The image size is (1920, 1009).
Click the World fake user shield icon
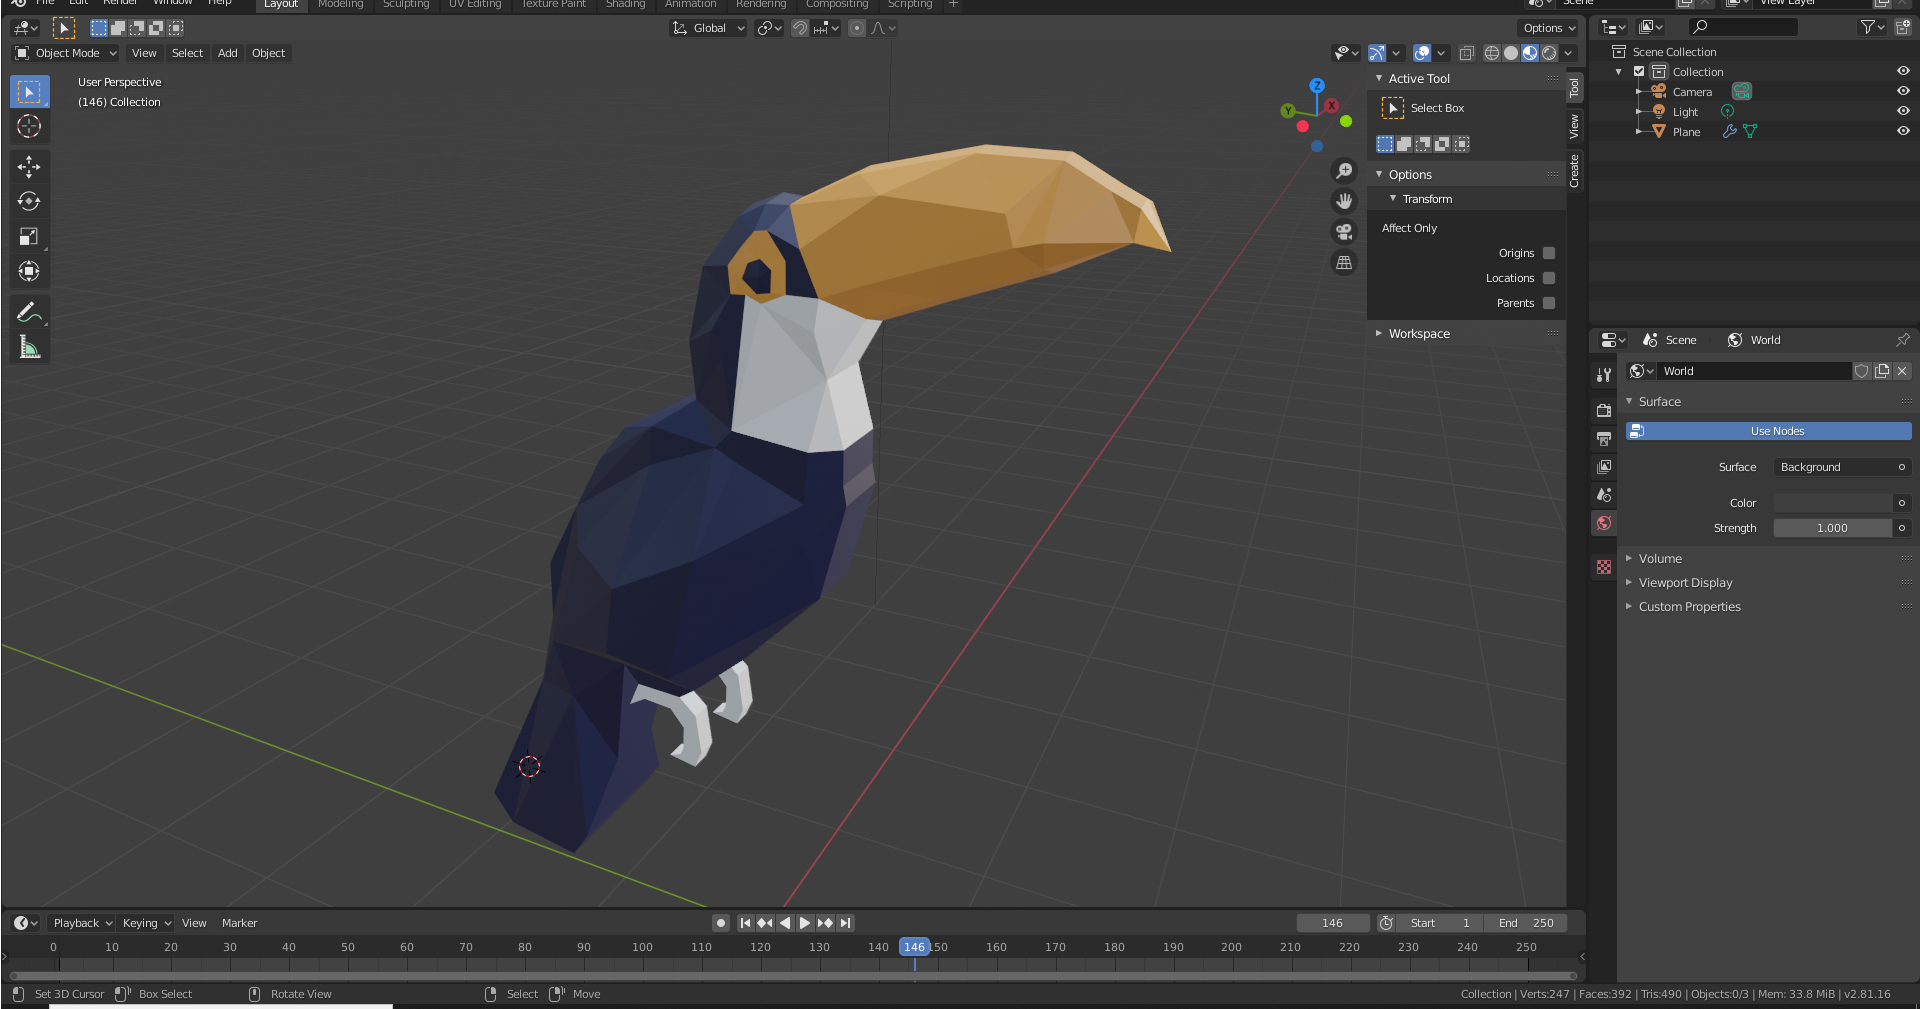1862,371
